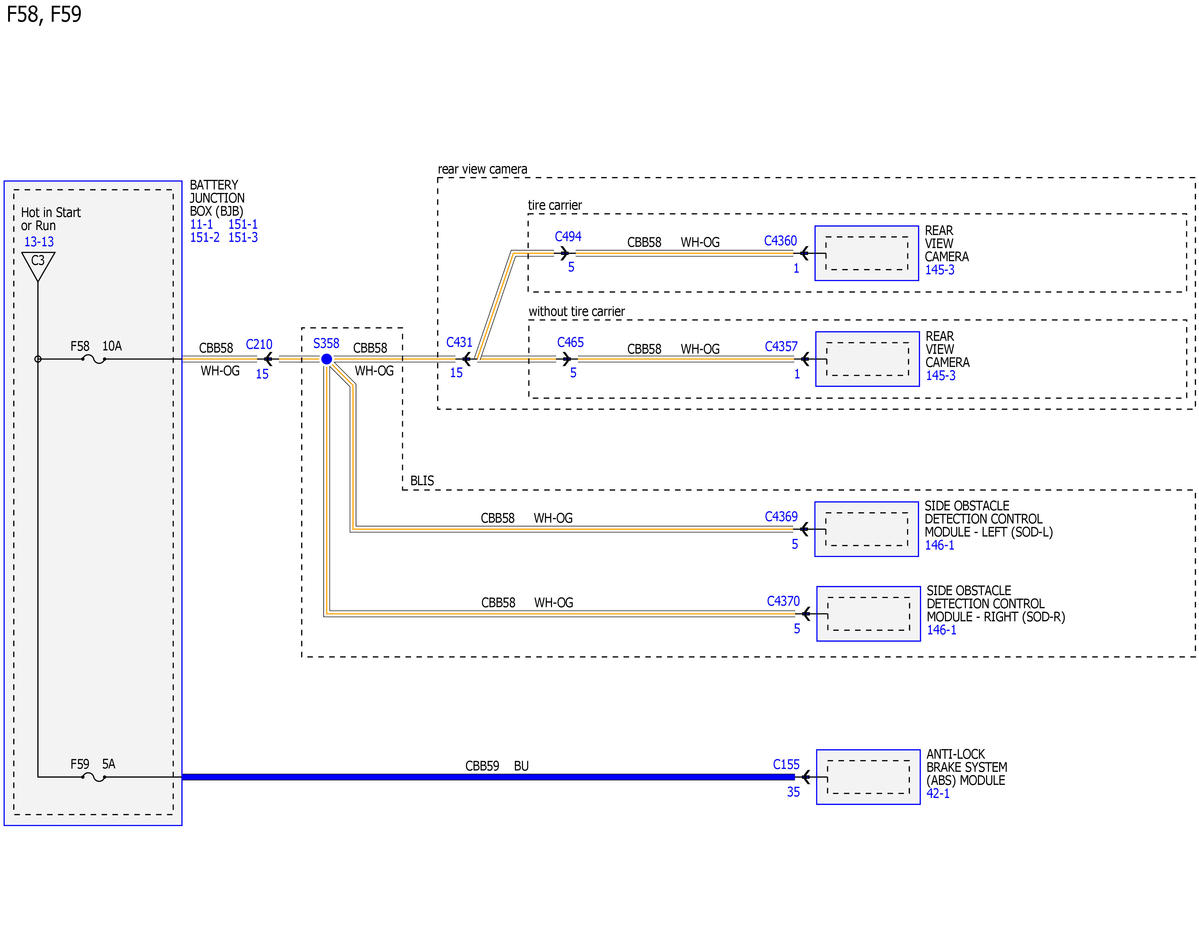The height and width of the screenshot is (927, 1199).
Task: Open connector link C4357
Action: click(781, 346)
